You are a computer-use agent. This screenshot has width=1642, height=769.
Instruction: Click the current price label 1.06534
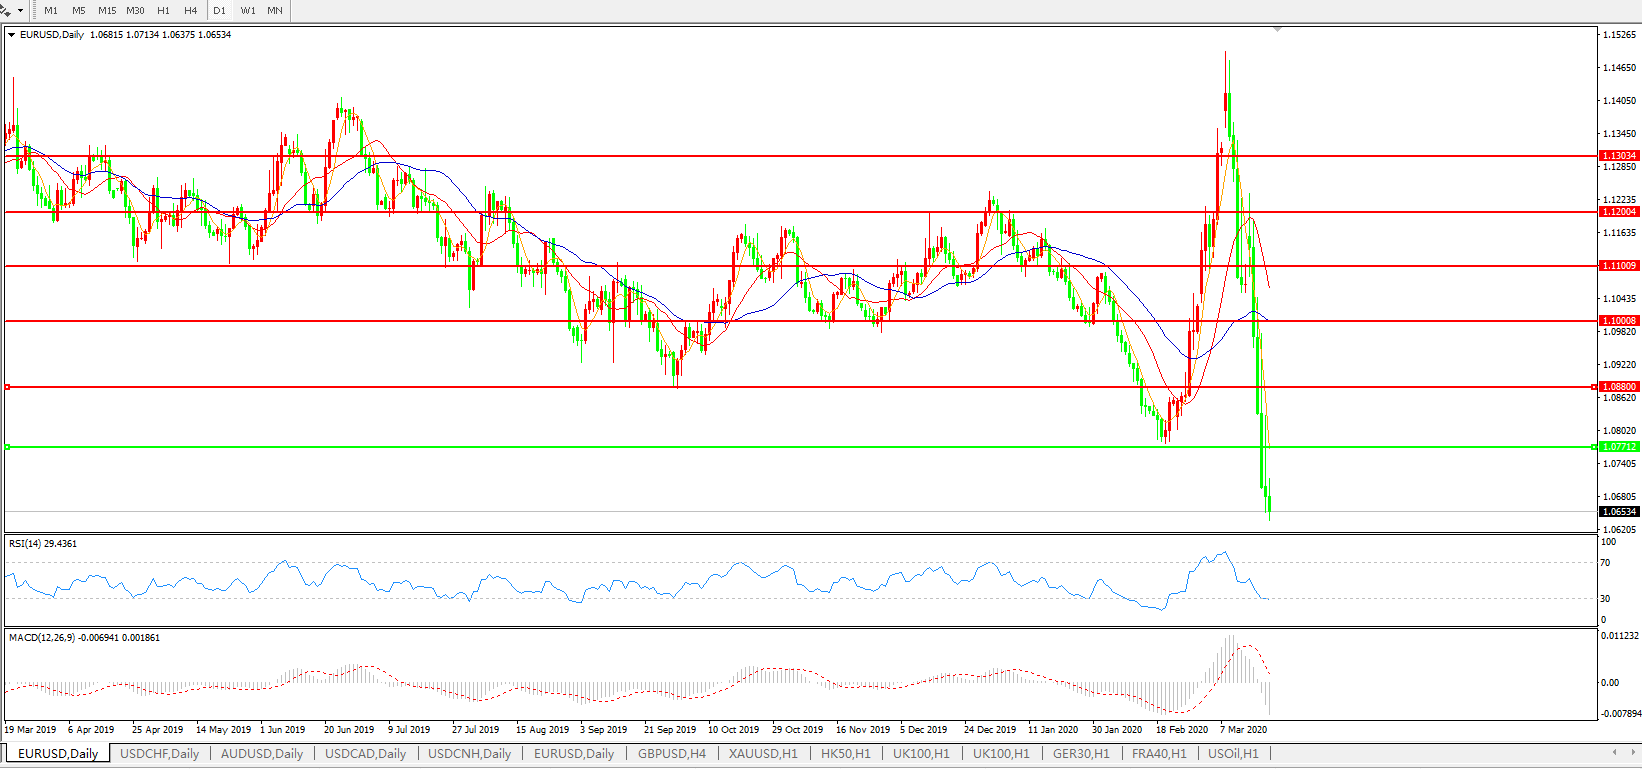click(x=1619, y=512)
